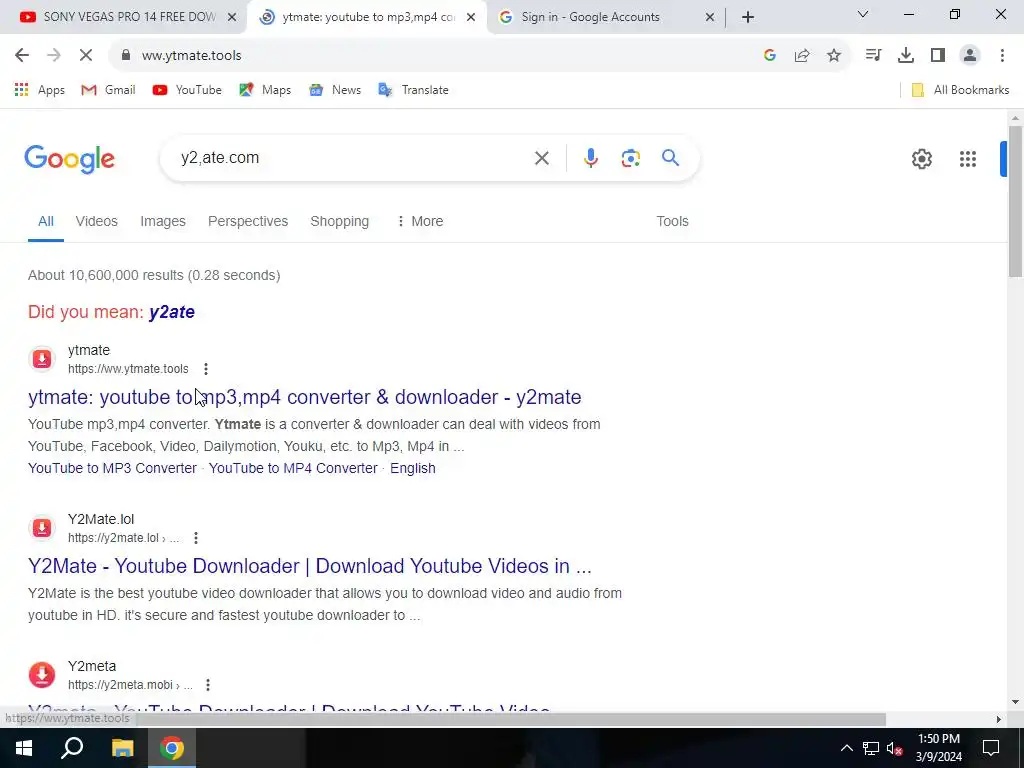Image resolution: width=1024 pixels, height=768 pixels.
Task: Open the media control icon
Action: 873,56
